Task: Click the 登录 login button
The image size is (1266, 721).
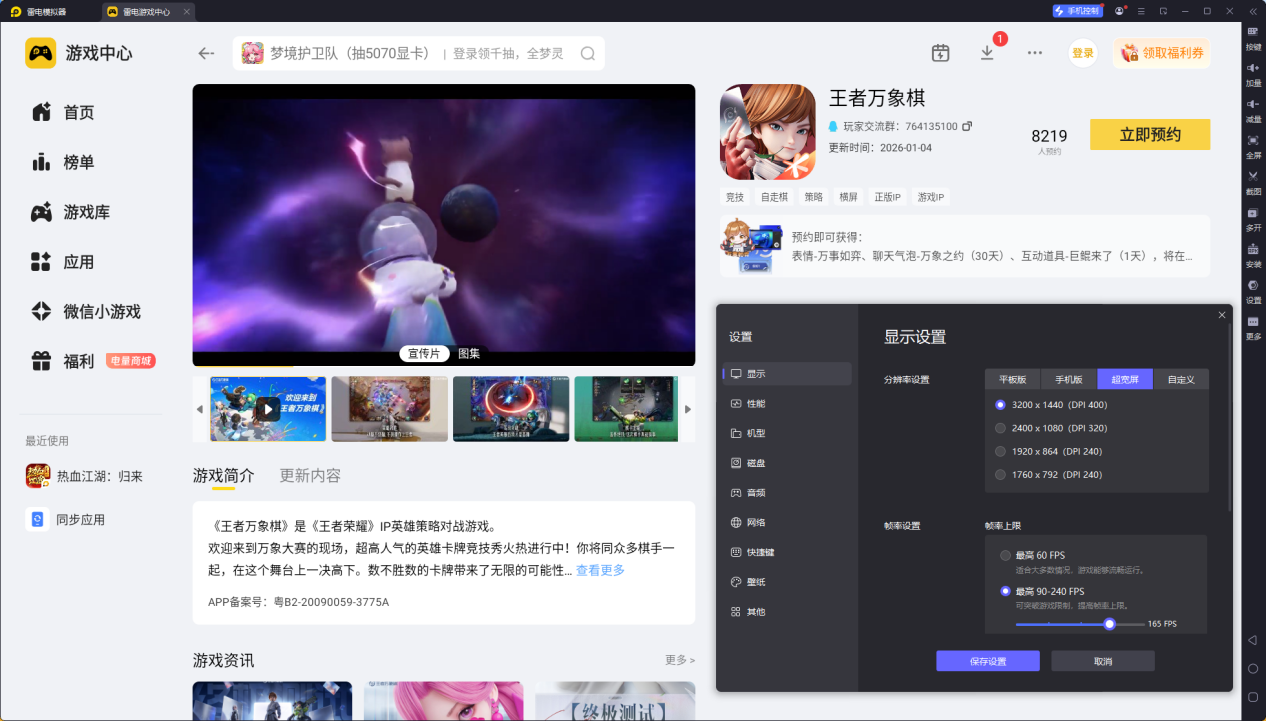Action: click(x=1083, y=53)
